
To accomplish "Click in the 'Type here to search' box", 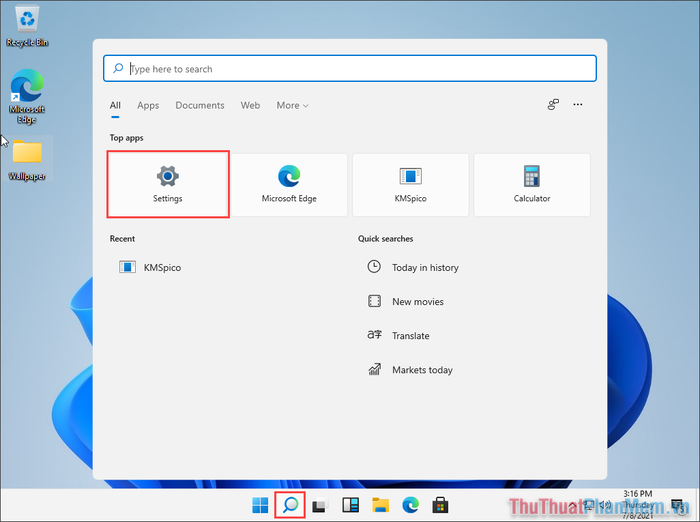I will tap(350, 68).
